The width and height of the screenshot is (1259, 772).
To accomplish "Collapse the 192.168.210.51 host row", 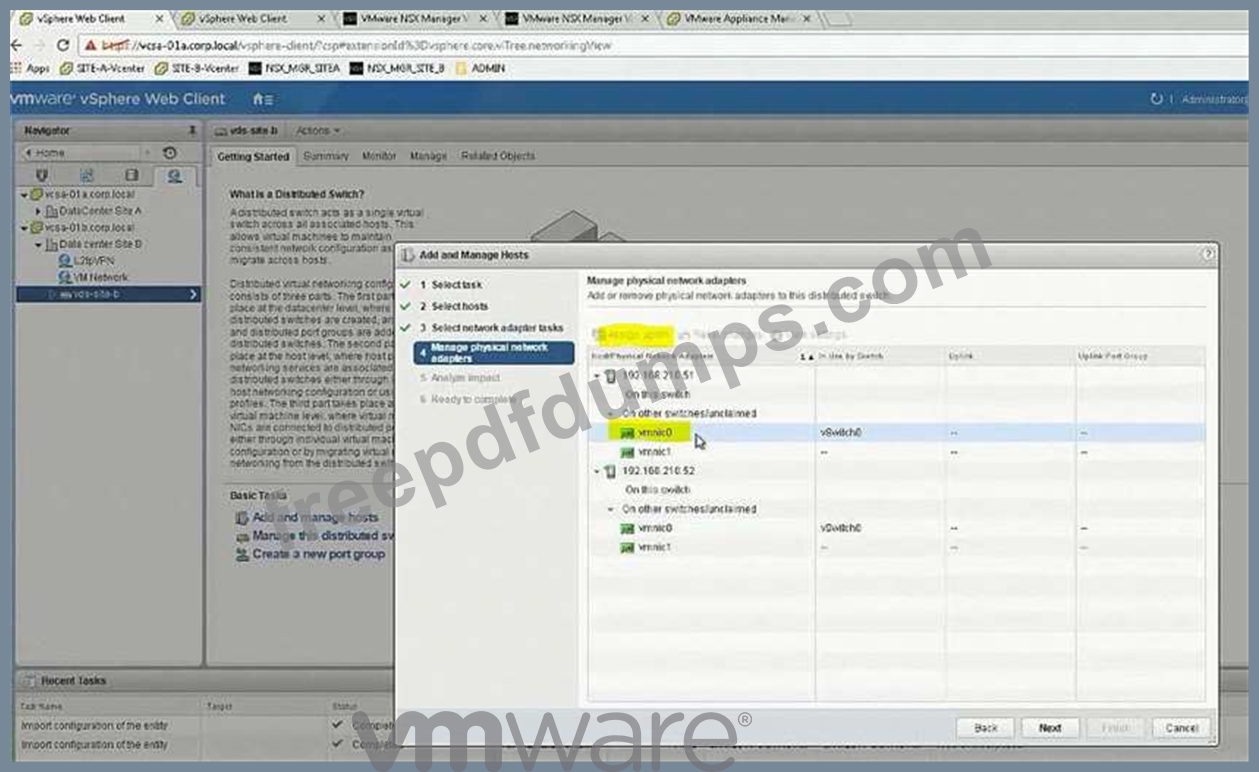I will tap(597, 376).
